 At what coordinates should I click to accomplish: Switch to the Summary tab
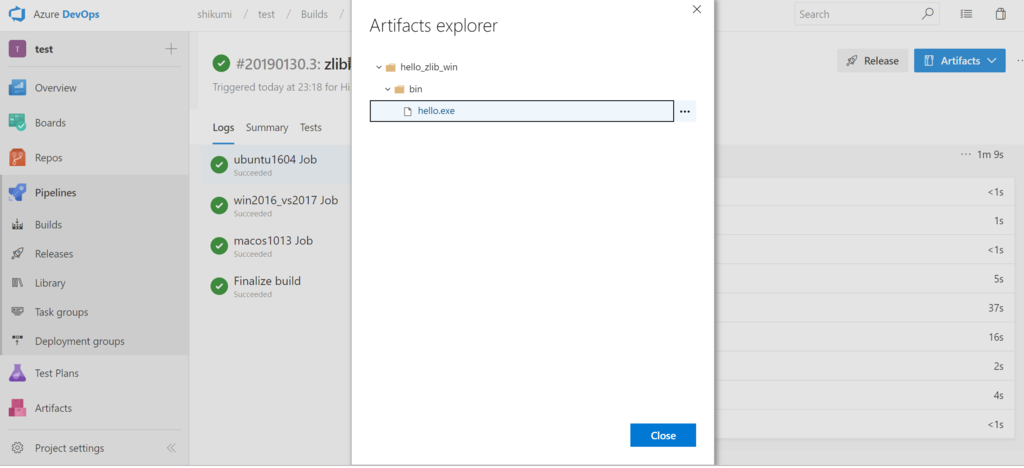click(267, 128)
